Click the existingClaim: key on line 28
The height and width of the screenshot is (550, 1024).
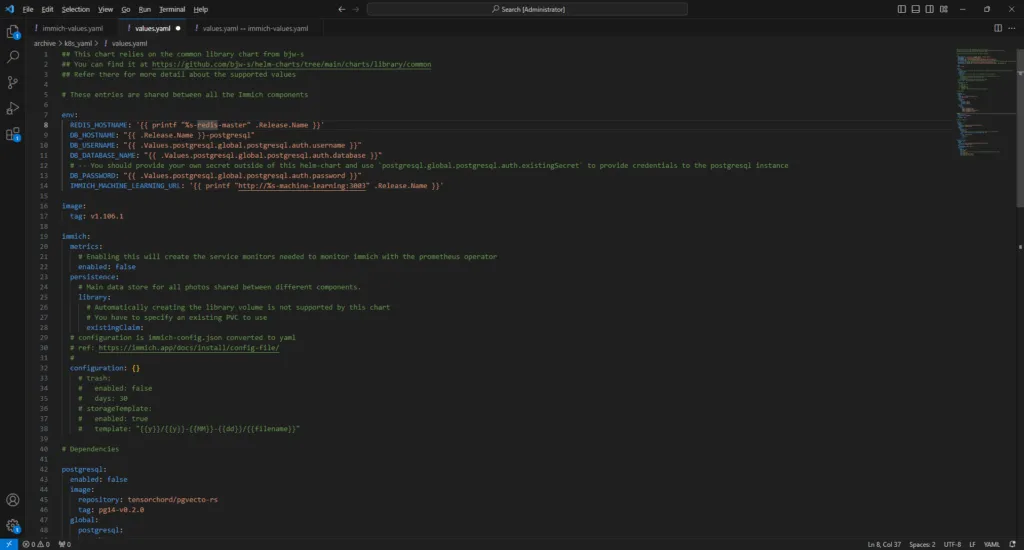click(115, 327)
